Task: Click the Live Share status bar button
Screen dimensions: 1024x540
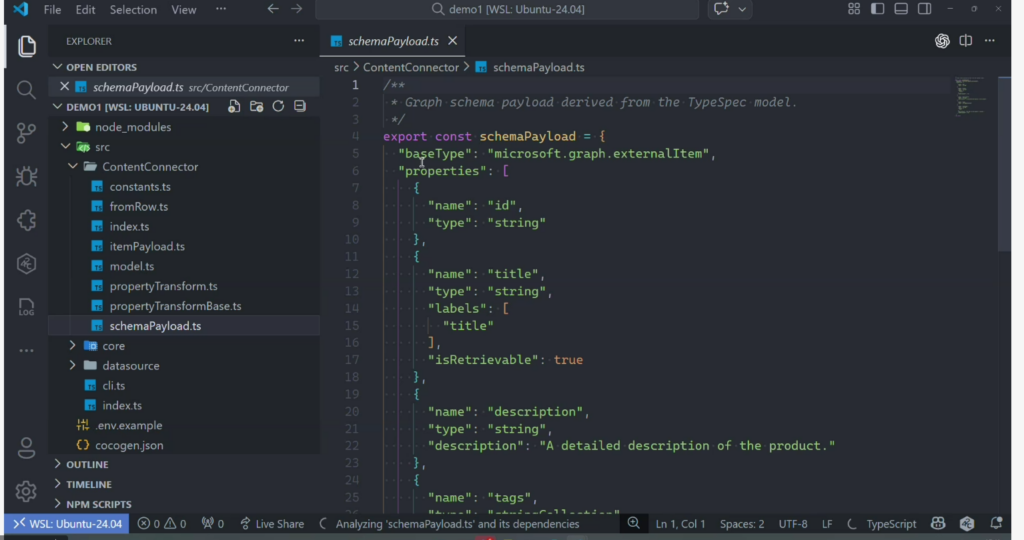Action: tap(270, 524)
